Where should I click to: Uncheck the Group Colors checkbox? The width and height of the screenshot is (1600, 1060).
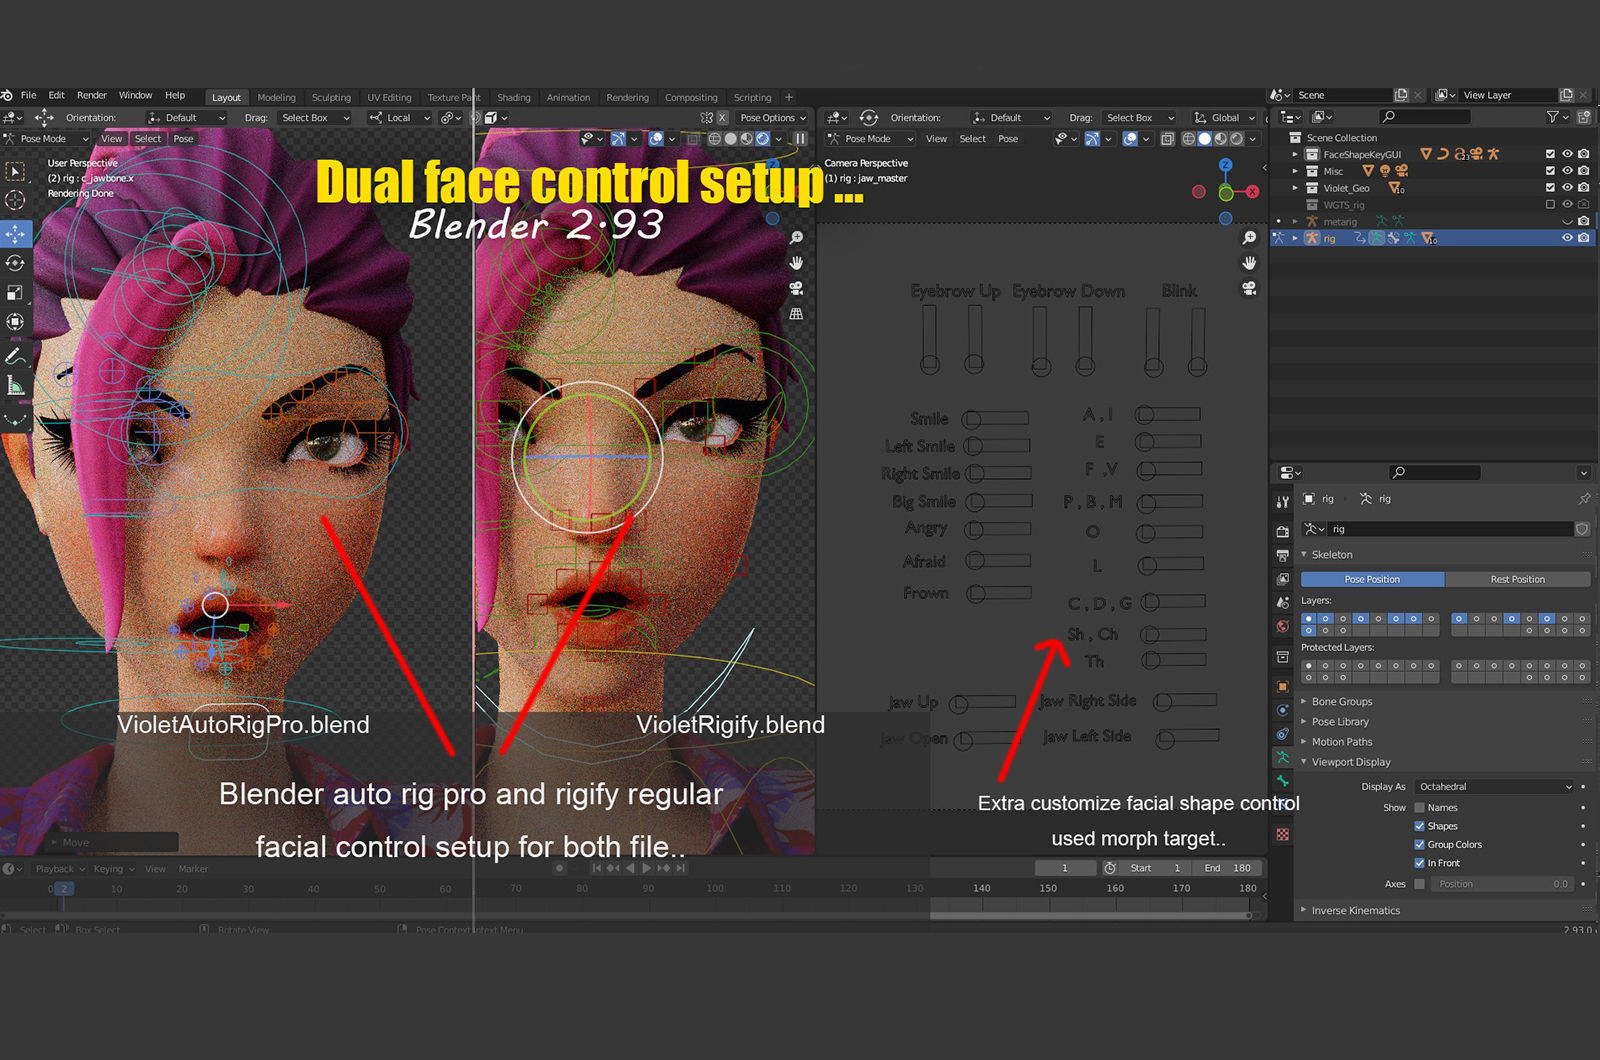(1419, 845)
